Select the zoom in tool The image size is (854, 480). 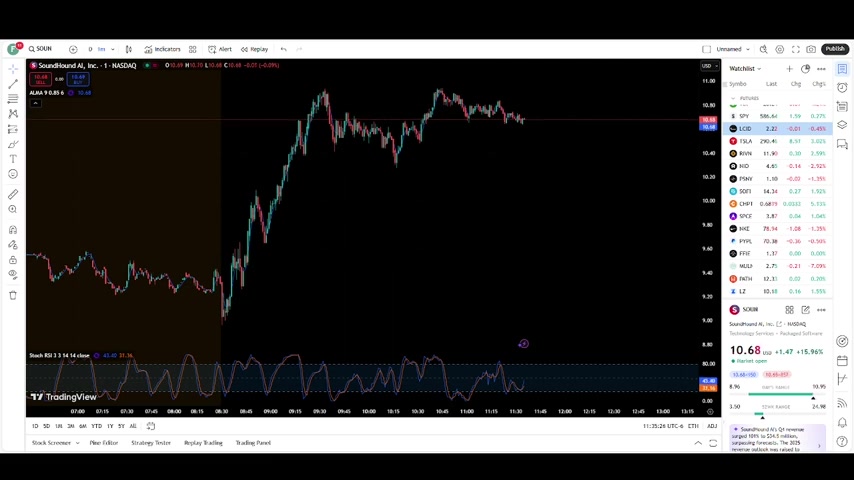13,210
